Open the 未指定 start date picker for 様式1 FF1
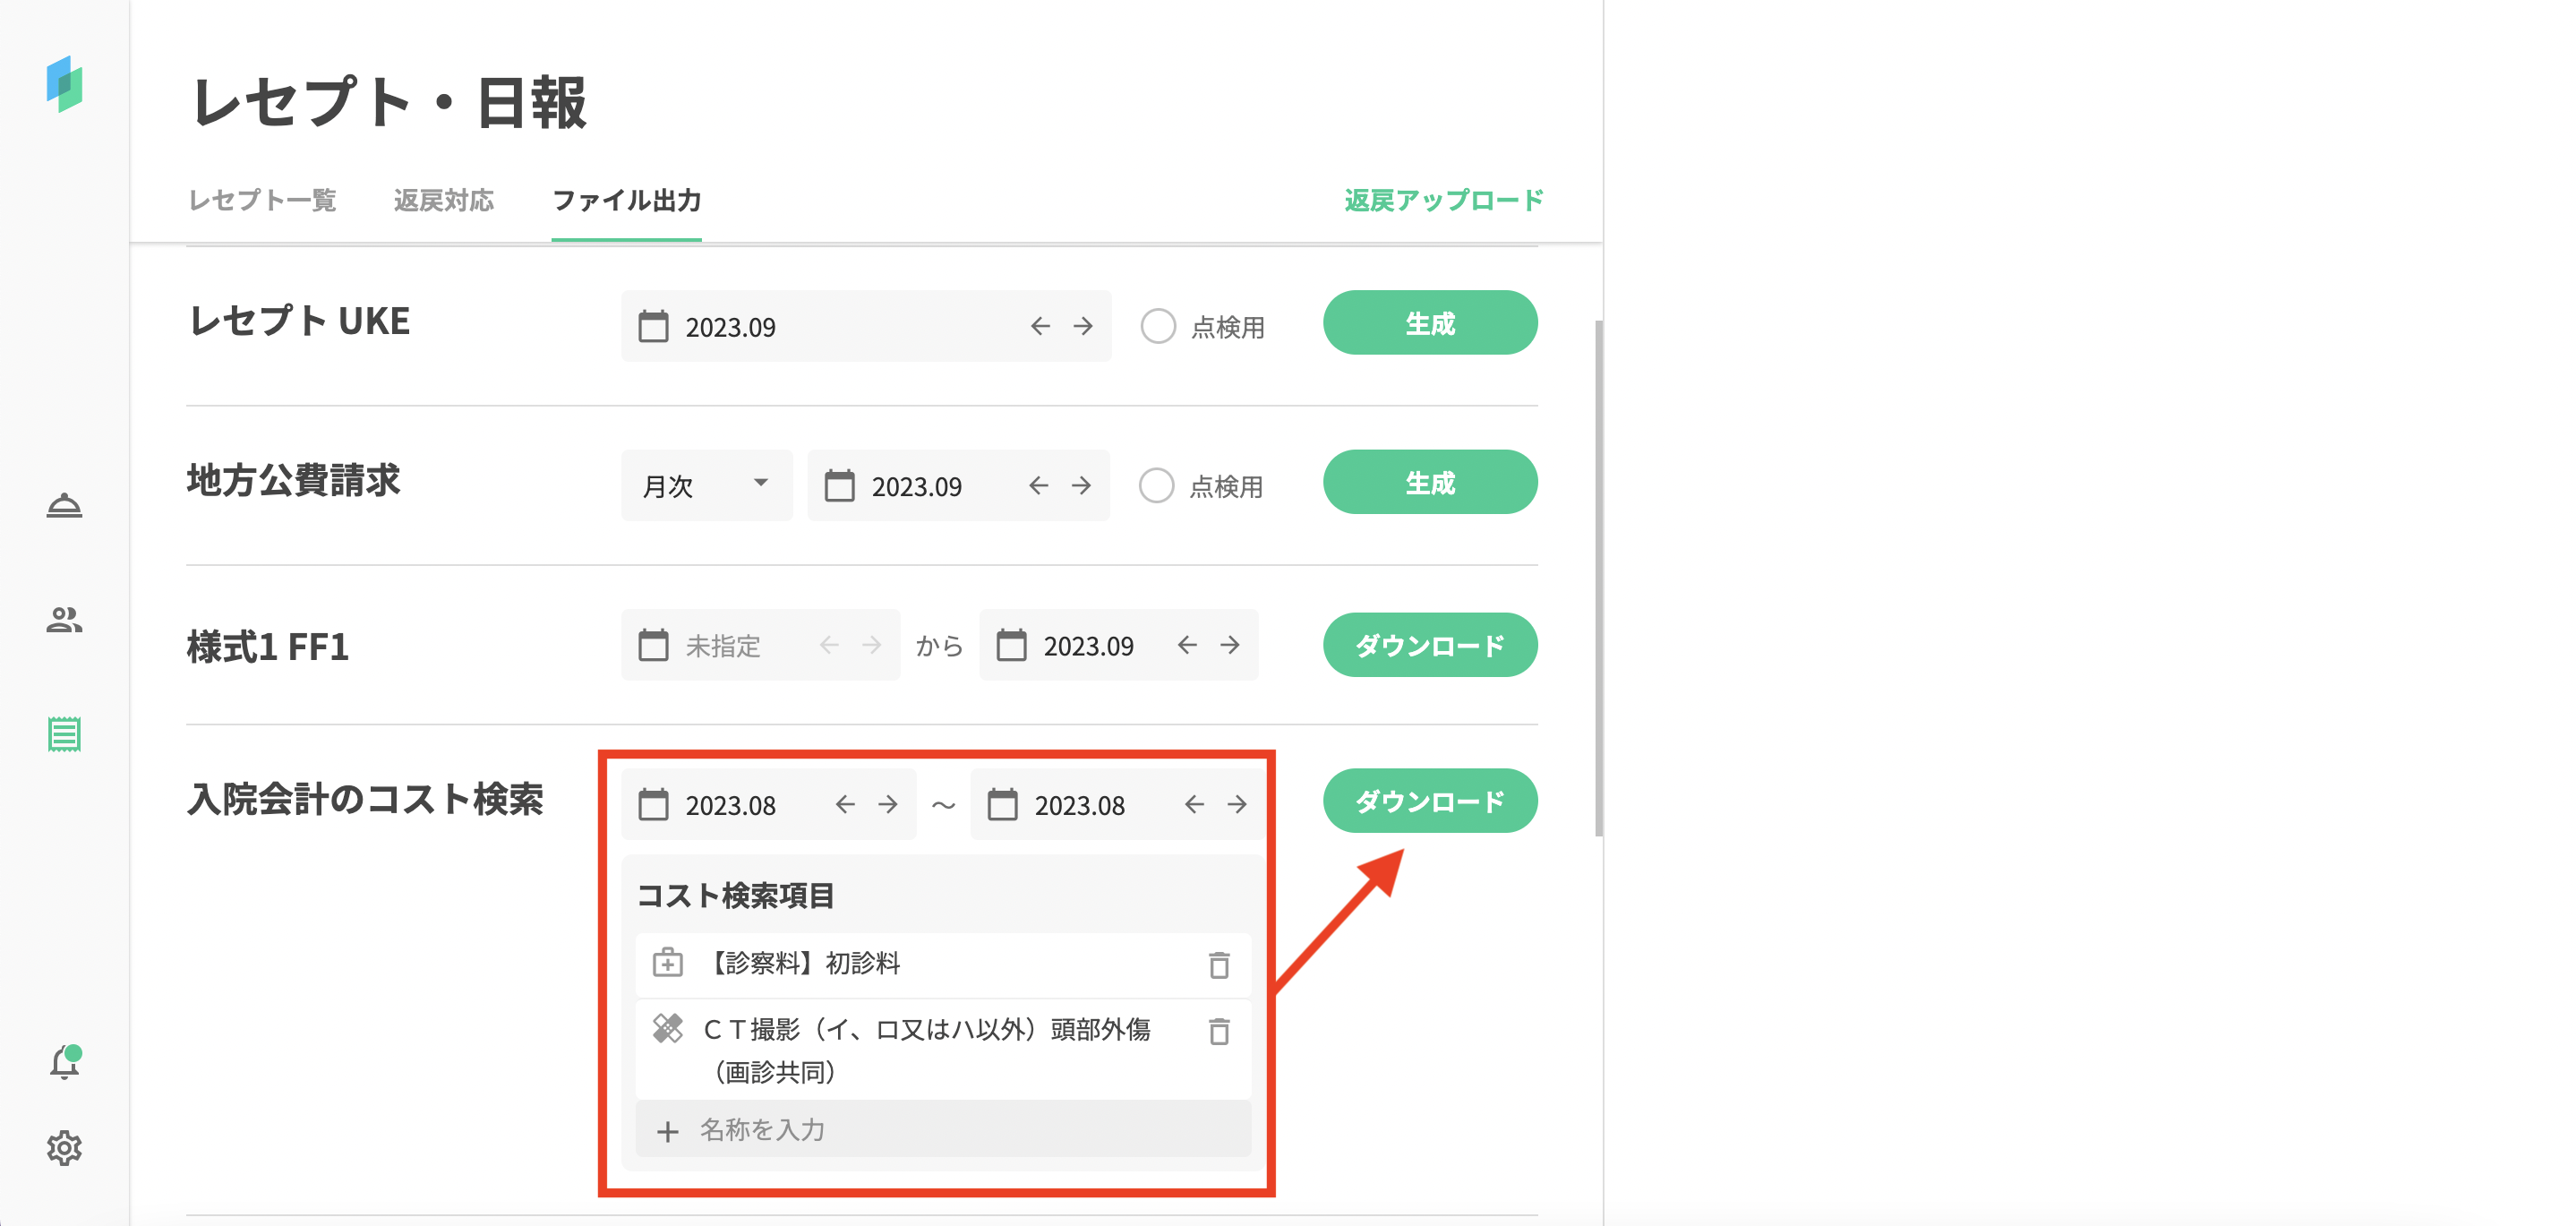Viewport: 2576px width, 1226px height. 722,646
